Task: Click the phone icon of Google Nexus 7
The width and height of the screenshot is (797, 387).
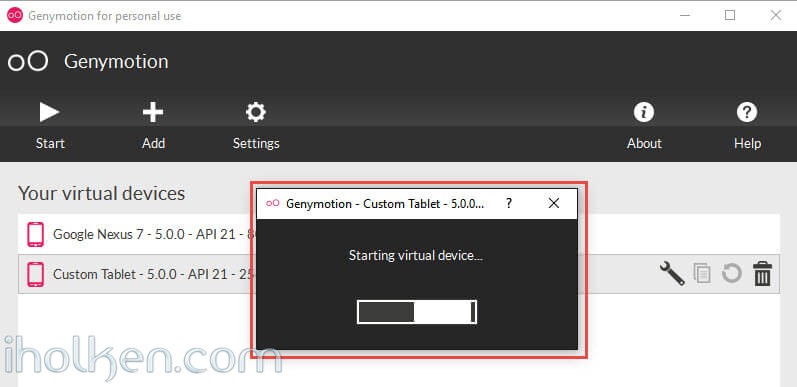Action: click(35, 234)
